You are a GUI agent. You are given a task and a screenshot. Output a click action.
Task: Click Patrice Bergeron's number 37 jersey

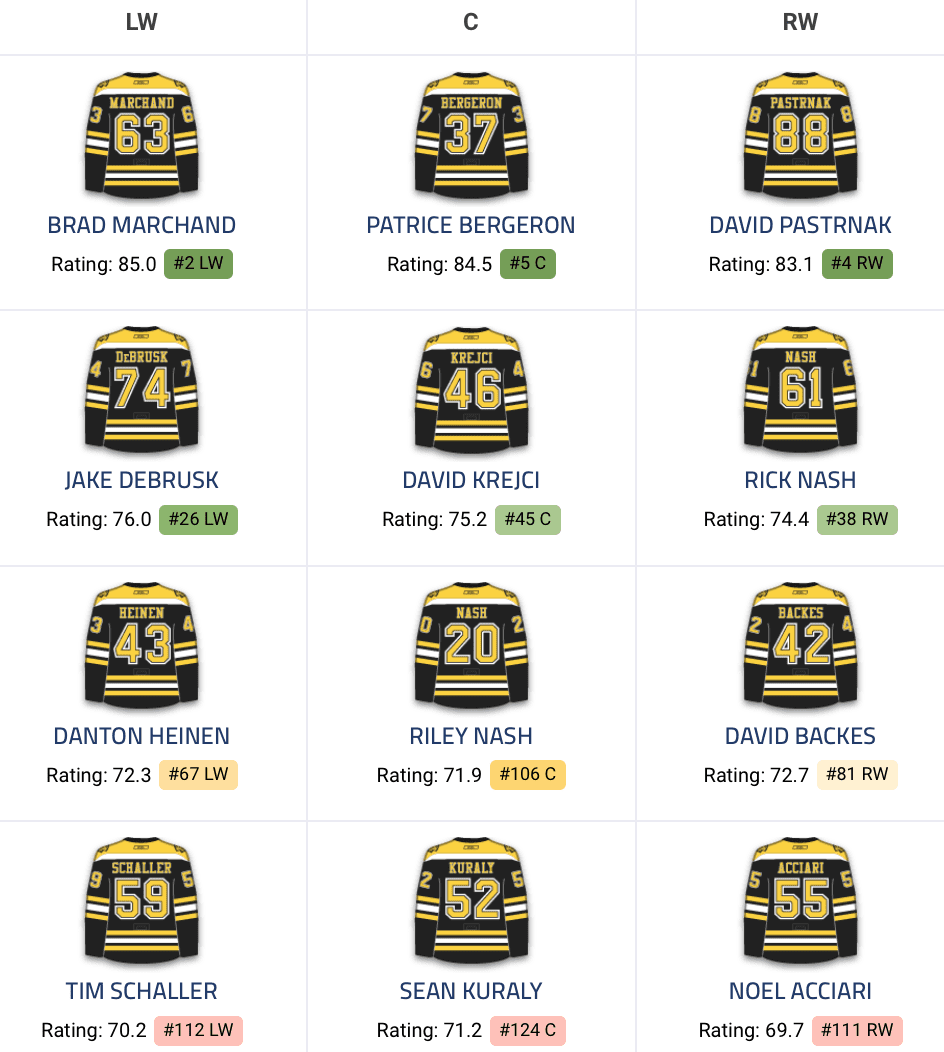471,135
